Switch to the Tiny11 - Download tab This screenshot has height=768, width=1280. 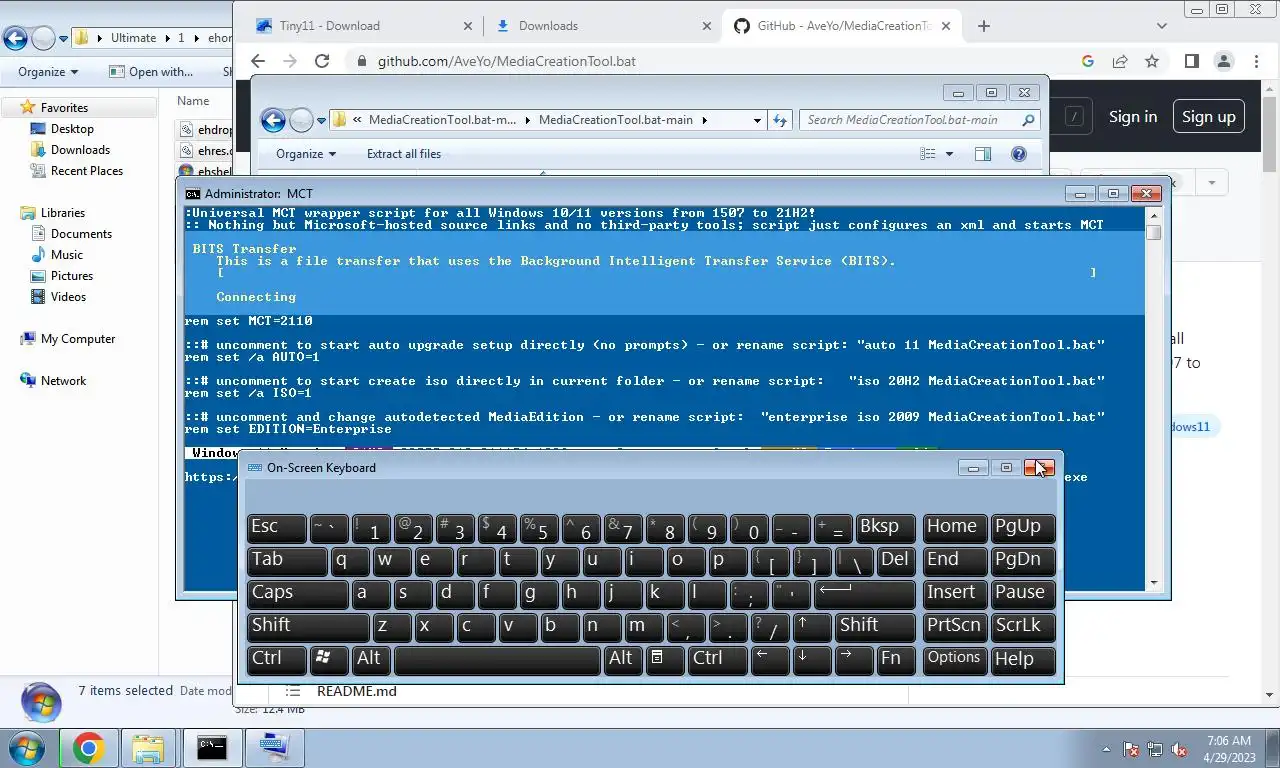pos(361,26)
